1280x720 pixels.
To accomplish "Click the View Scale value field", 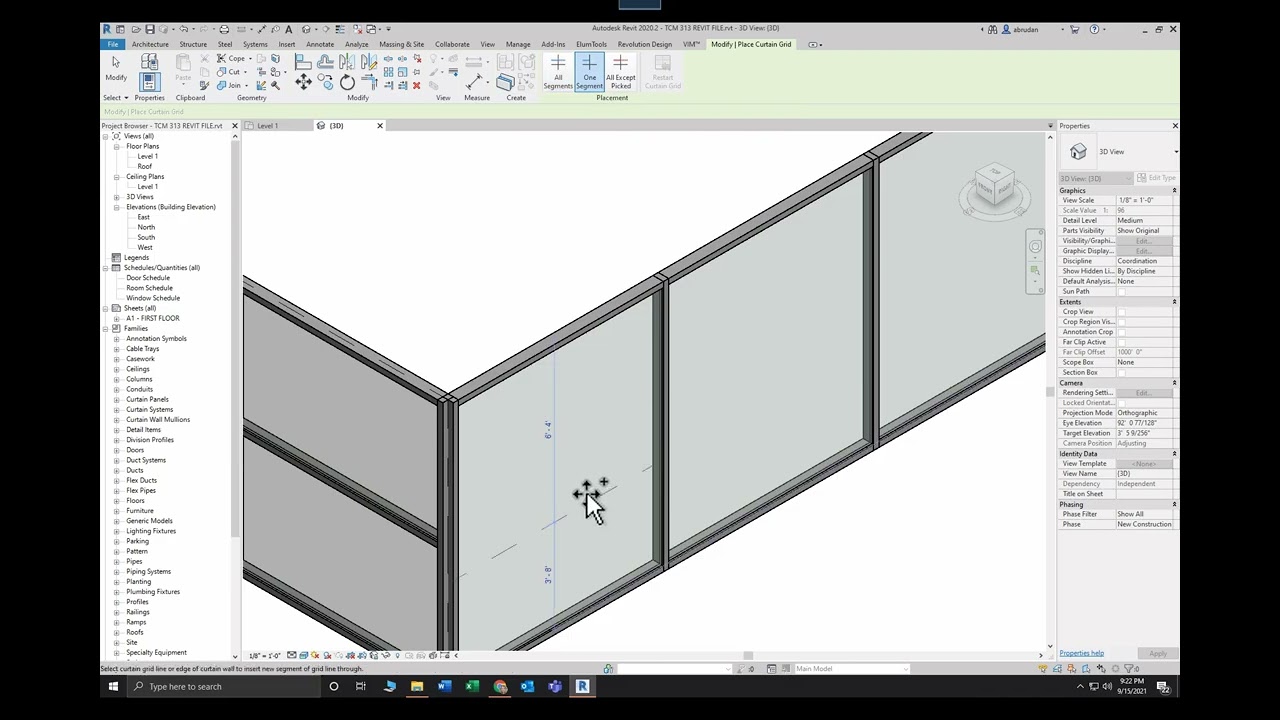I will [x=1144, y=200].
